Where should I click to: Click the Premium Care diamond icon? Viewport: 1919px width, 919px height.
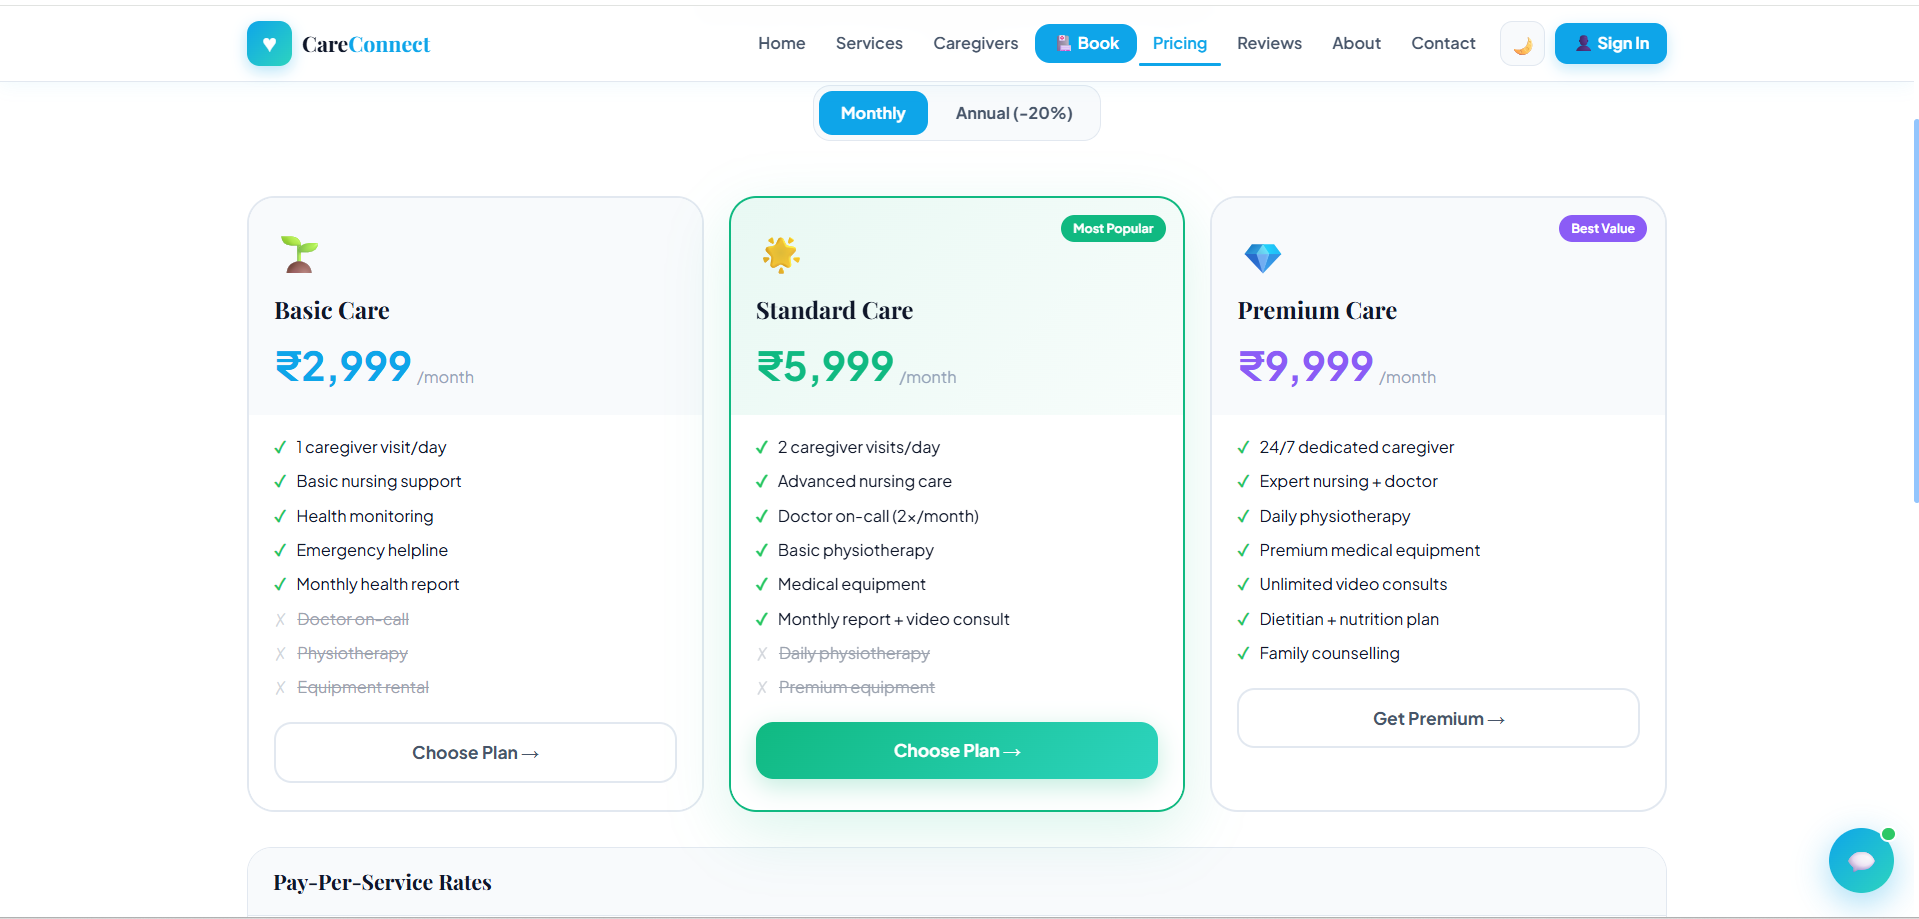point(1262,257)
